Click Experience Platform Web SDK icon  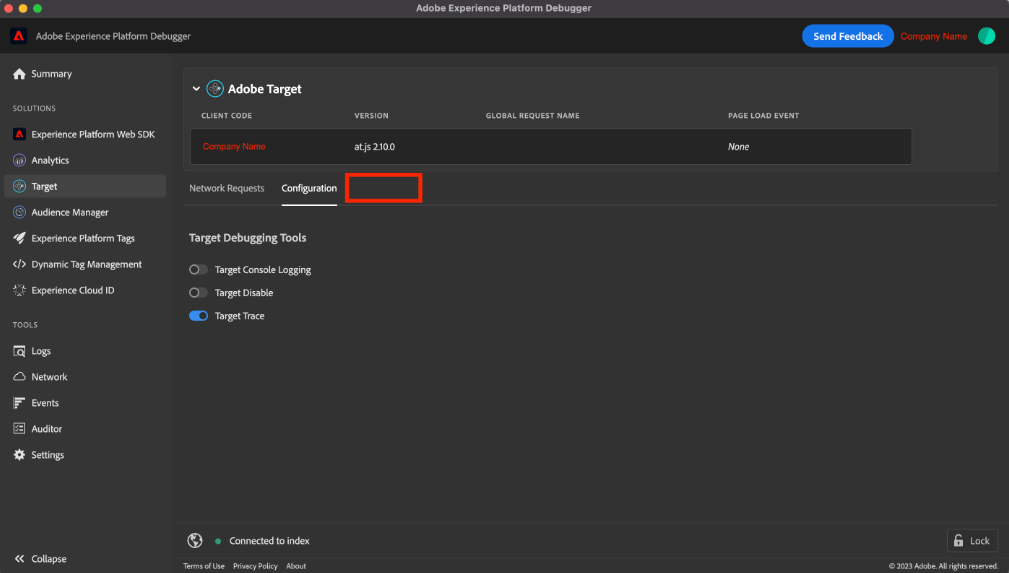[19, 134]
